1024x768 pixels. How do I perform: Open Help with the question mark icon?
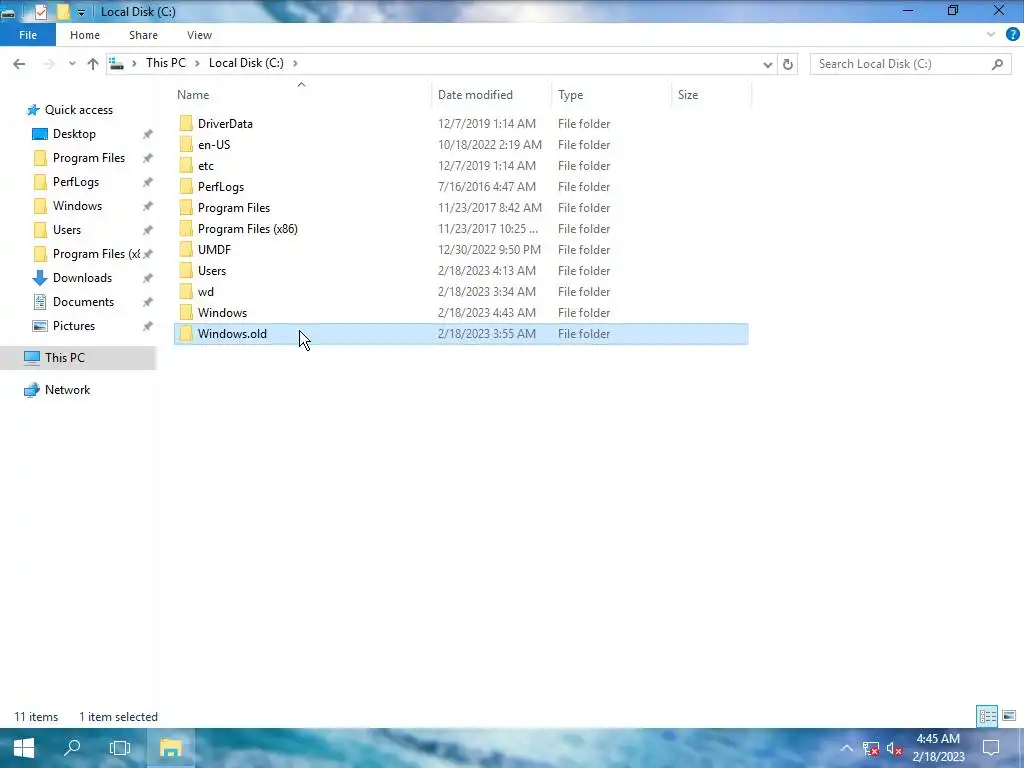tap(1013, 35)
